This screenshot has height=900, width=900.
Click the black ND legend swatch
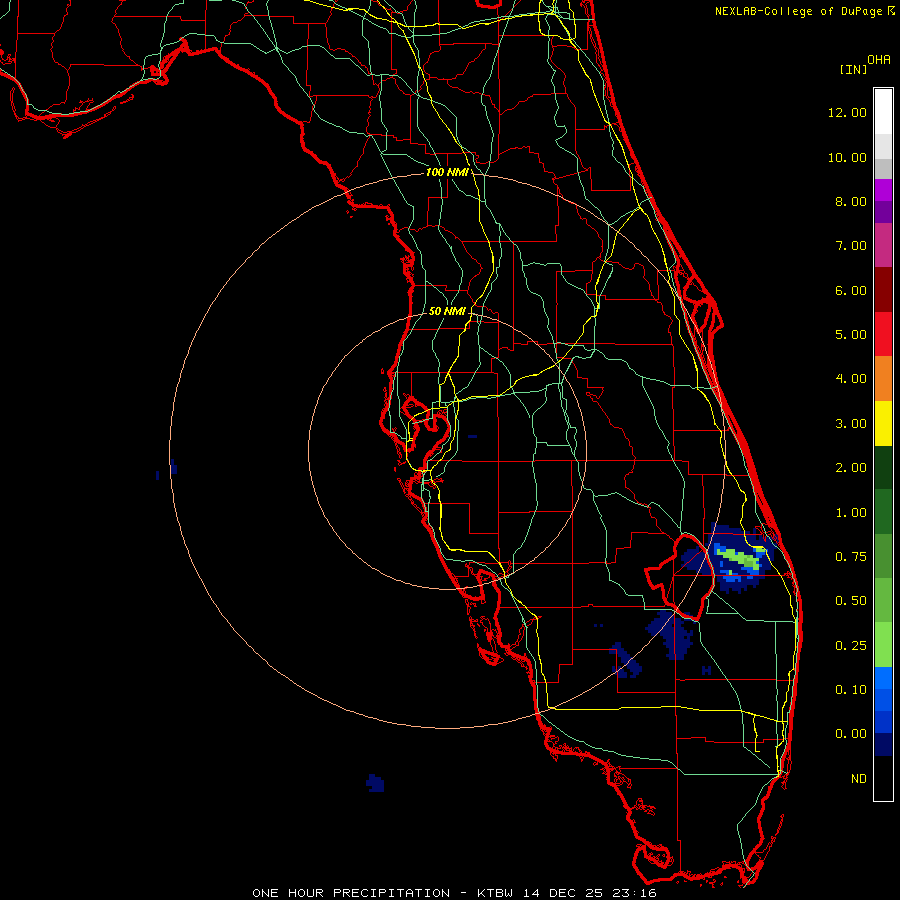pos(883,778)
